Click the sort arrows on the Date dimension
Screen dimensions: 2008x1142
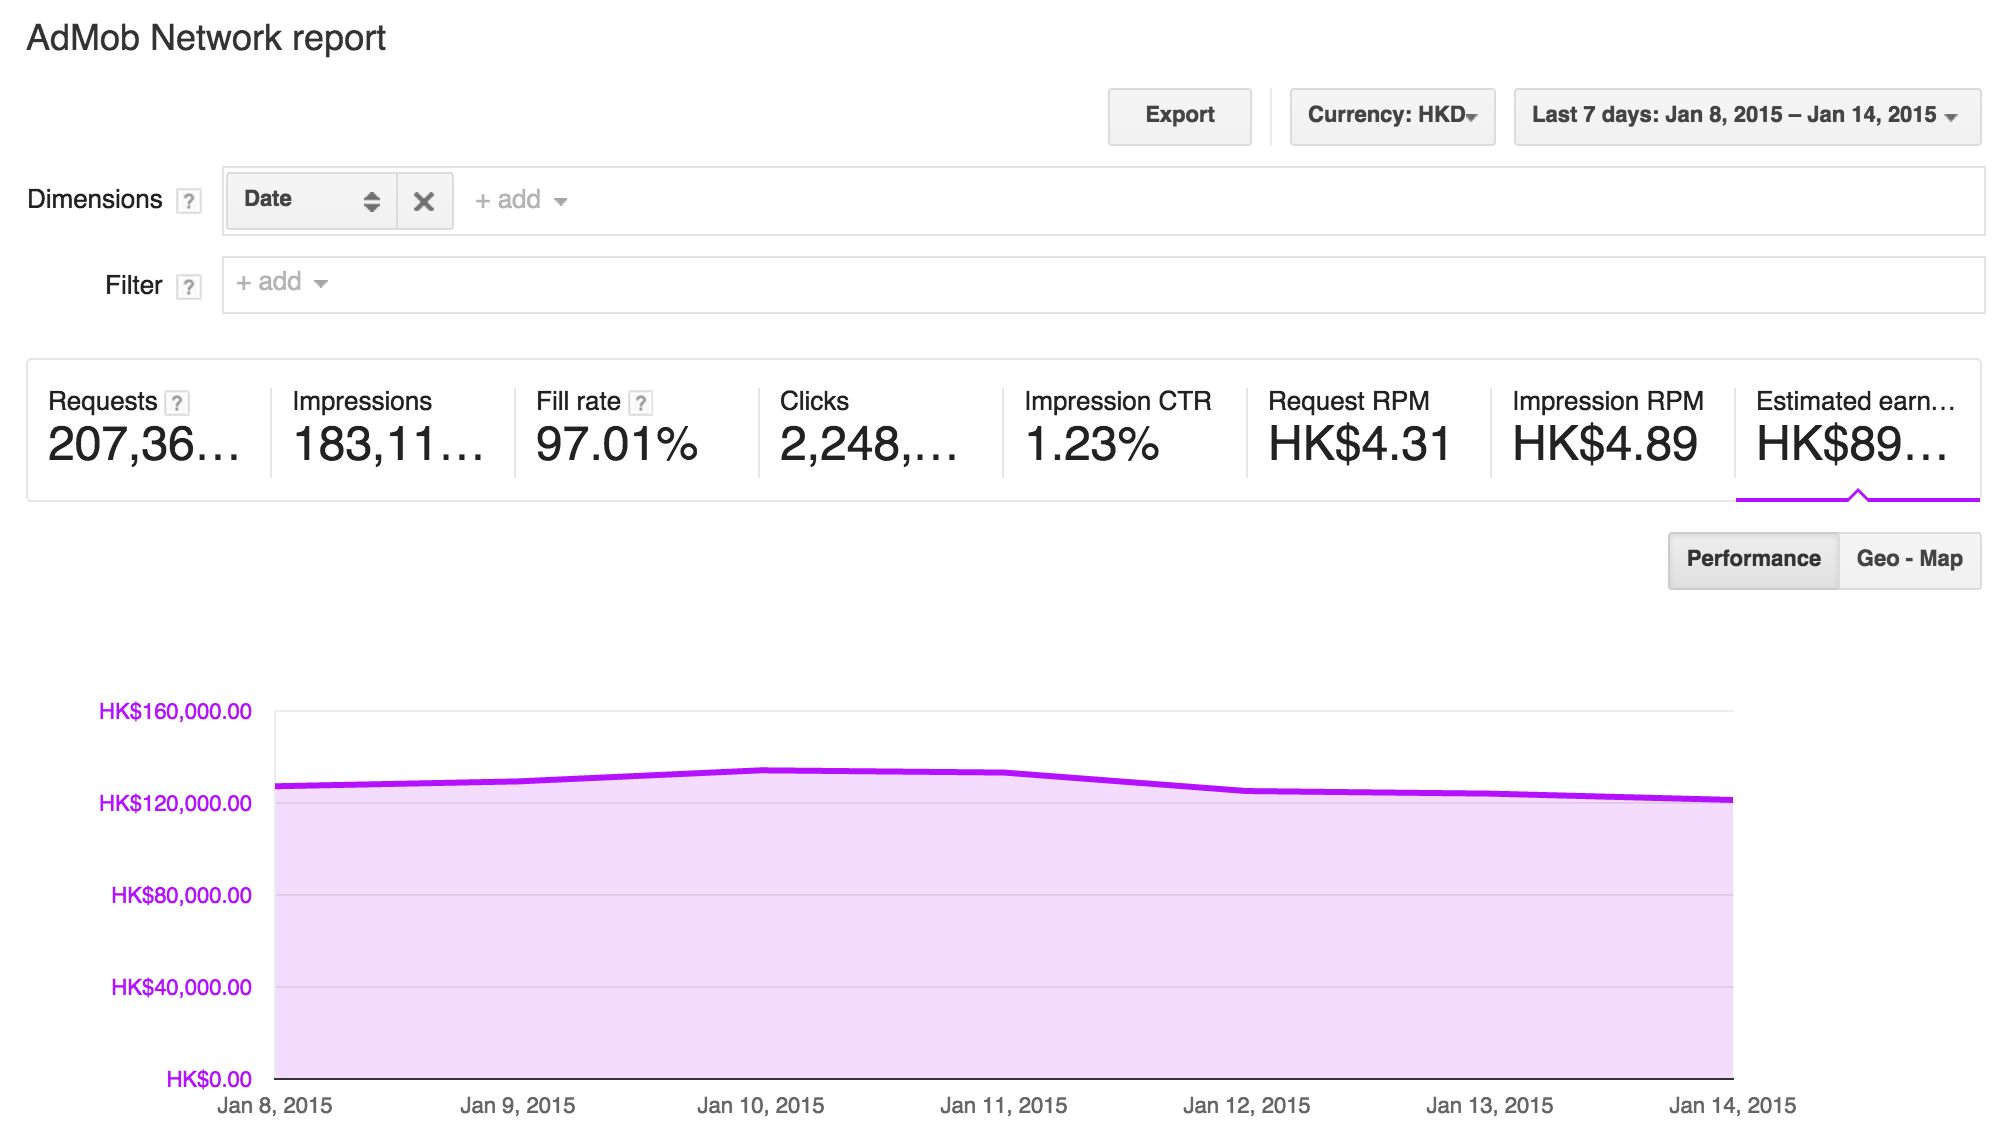point(372,200)
